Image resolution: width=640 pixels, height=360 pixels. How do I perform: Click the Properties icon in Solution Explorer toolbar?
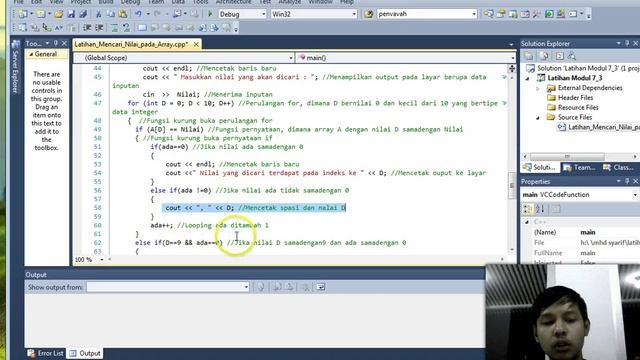click(529, 56)
